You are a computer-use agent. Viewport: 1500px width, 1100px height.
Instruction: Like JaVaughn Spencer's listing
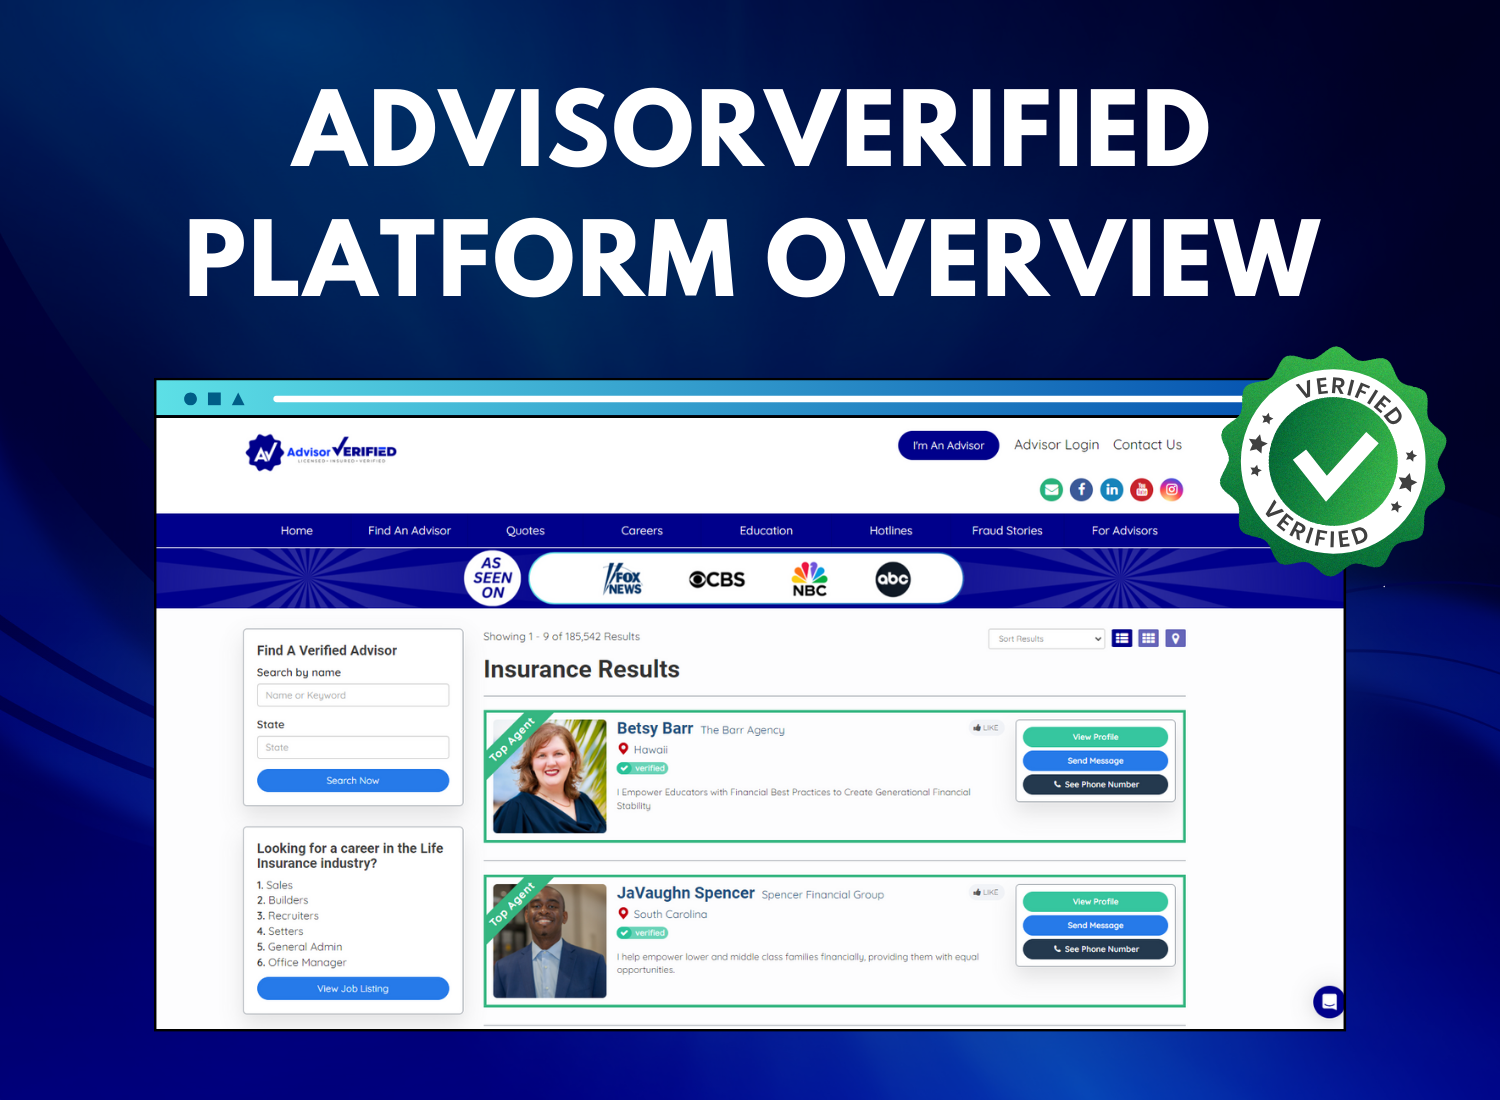coord(986,892)
